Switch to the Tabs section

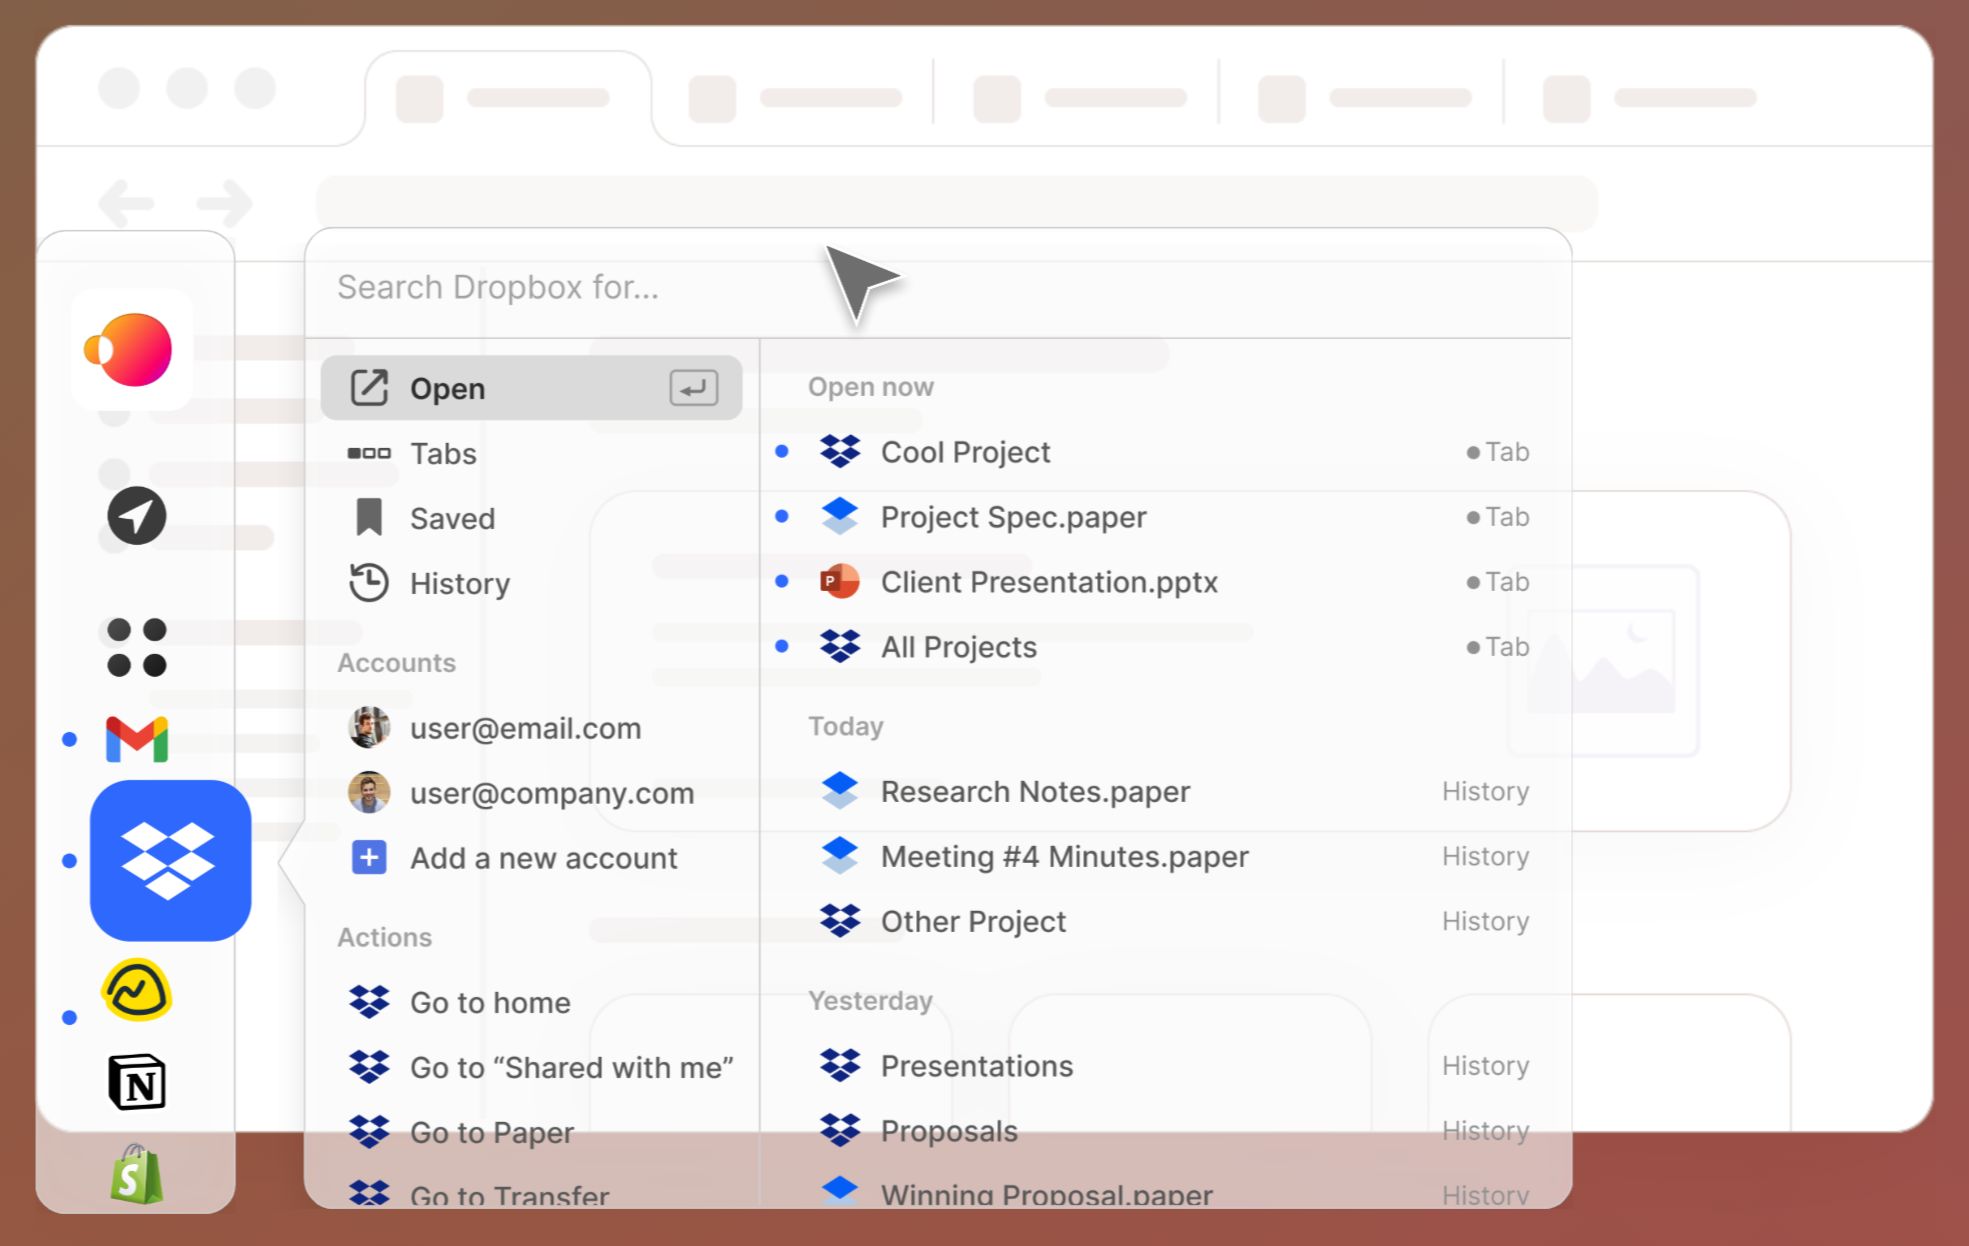click(442, 453)
